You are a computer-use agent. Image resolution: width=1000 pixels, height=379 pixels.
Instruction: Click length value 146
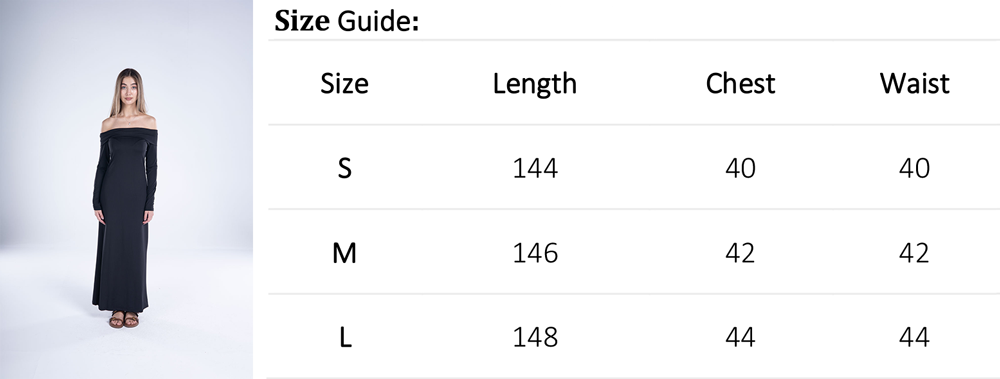(x=535, y=253)
